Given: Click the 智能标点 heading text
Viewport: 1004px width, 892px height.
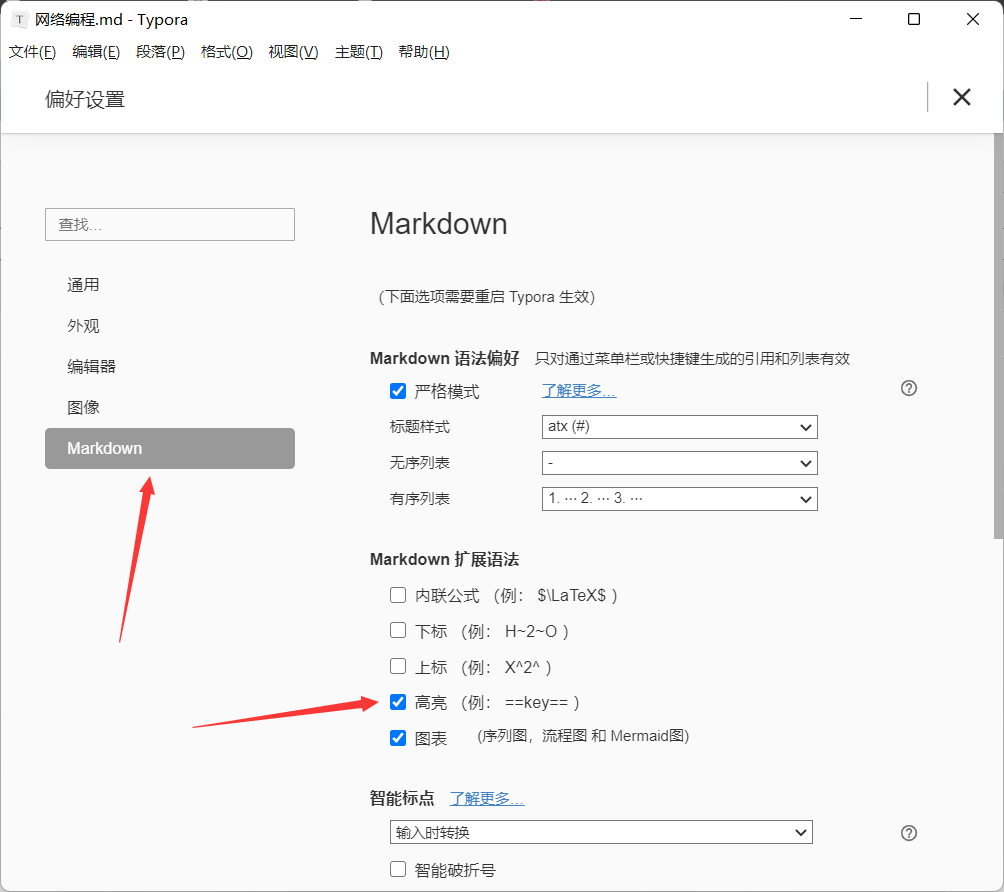Looking at the screenshot, I should (x=402, y=799).
